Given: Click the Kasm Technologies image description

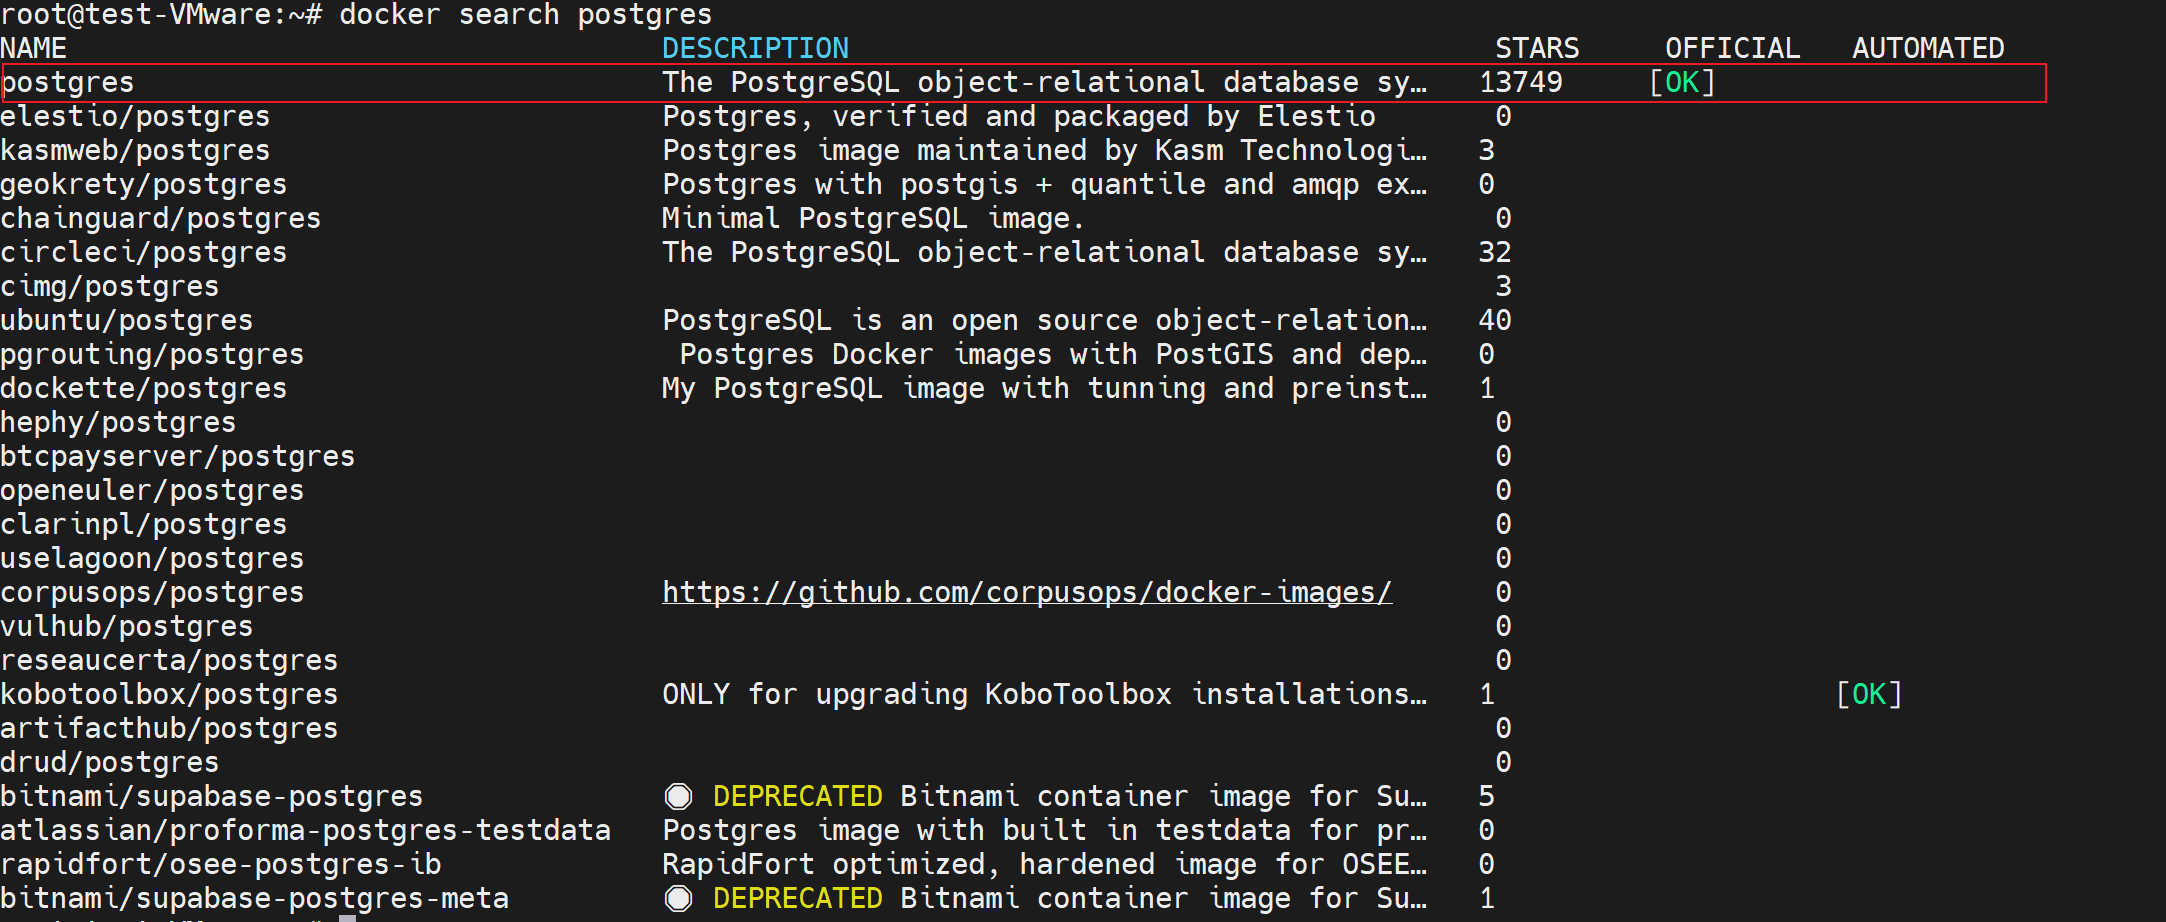Looking at the screenshot, I should (x=1045, y=150).
